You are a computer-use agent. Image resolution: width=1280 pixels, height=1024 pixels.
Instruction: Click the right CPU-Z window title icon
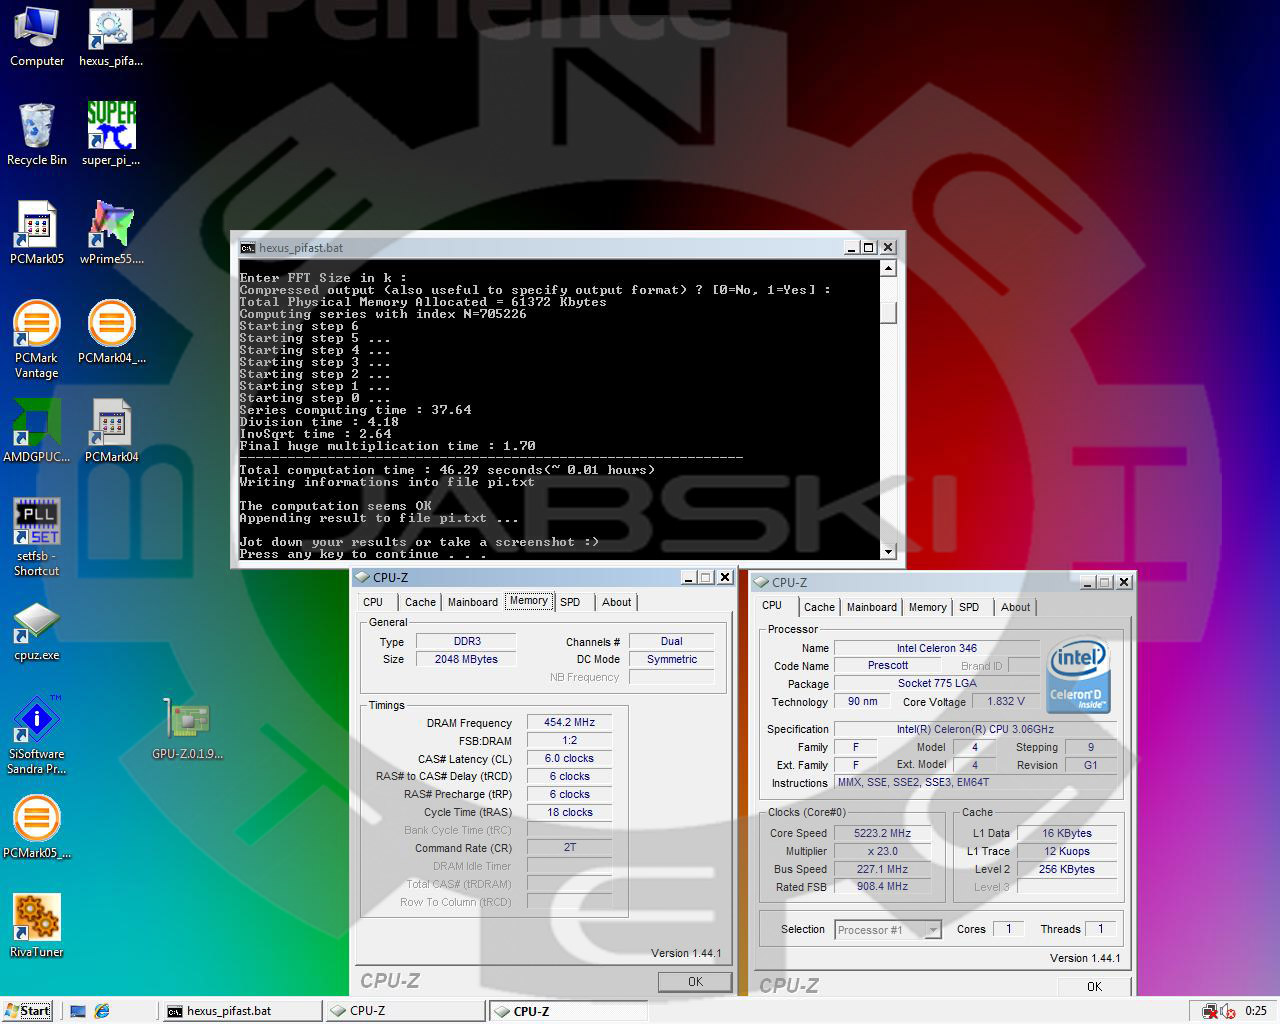tap(761, 582)
